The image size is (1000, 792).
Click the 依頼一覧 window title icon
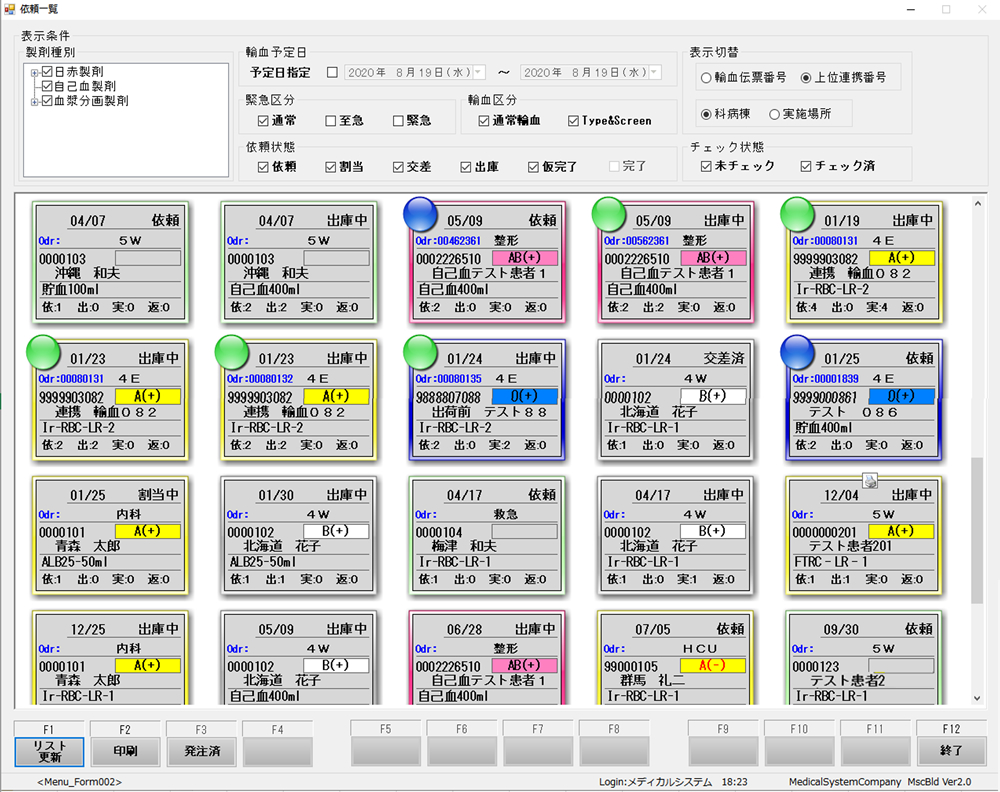point(9,9)
